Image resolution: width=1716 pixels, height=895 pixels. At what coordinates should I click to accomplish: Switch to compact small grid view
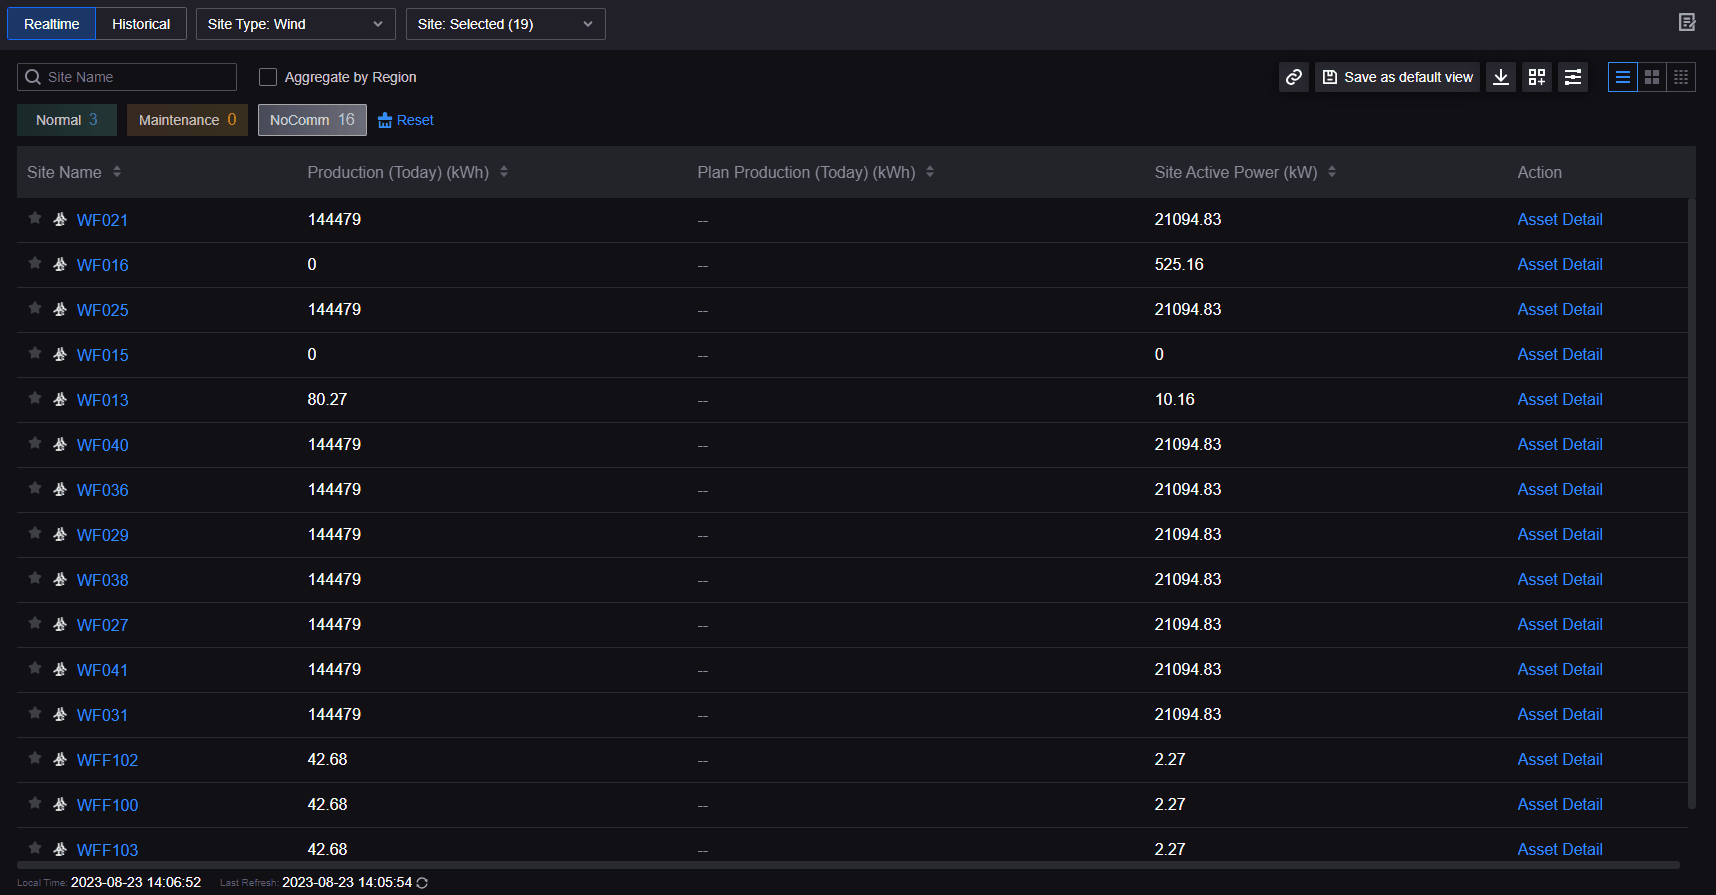pos(1681,77)
